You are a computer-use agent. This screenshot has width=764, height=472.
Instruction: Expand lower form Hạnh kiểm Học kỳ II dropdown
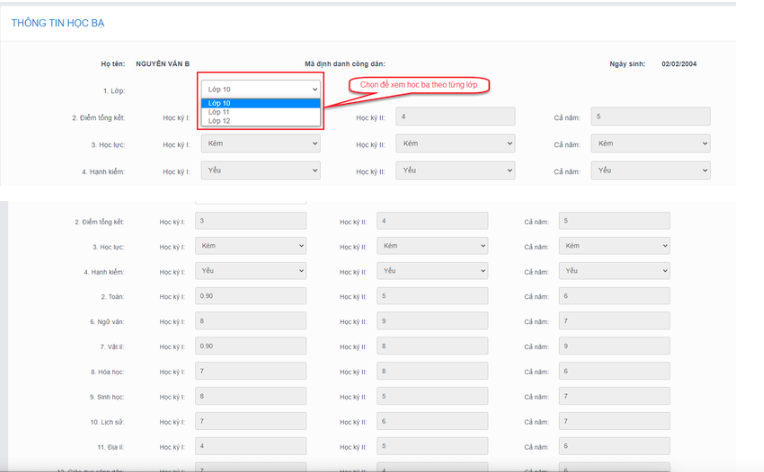tap(432, 271)
